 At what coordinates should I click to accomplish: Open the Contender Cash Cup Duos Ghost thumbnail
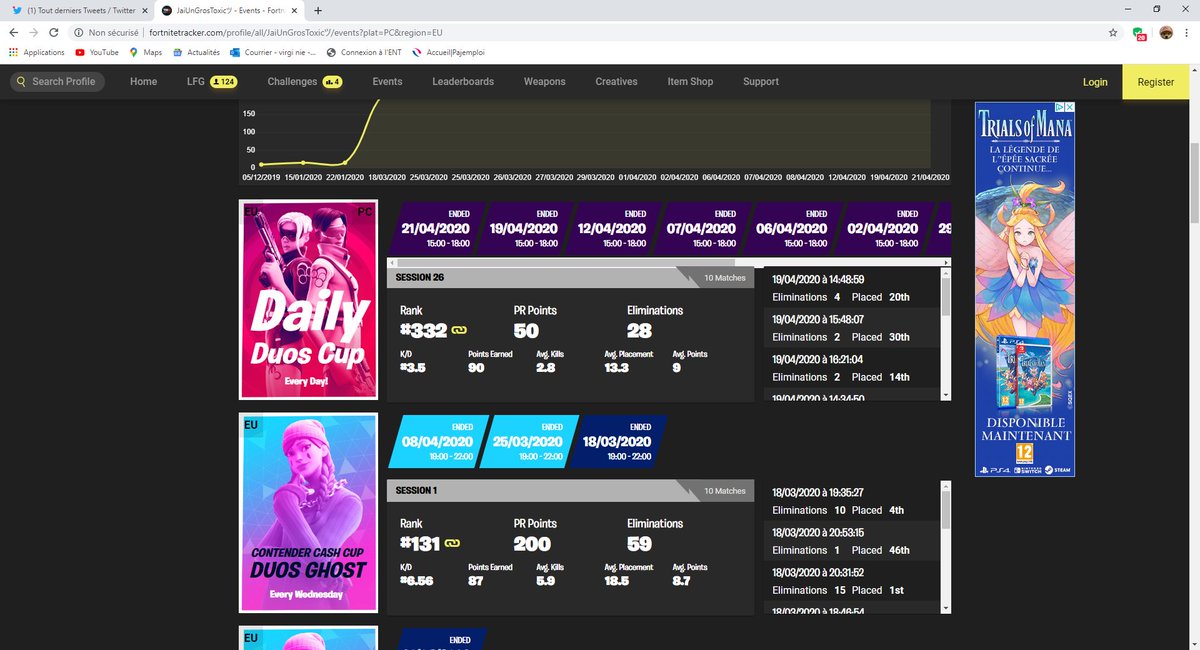308,513
